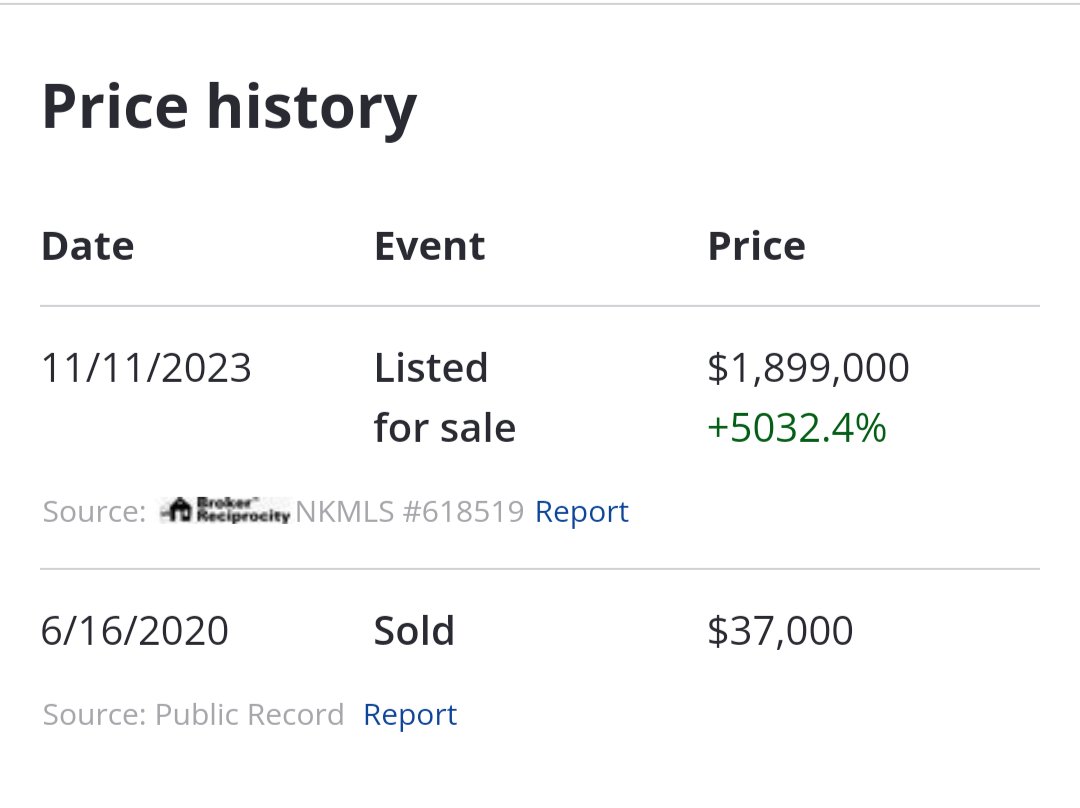Click the $37,000 sold price

780,631
